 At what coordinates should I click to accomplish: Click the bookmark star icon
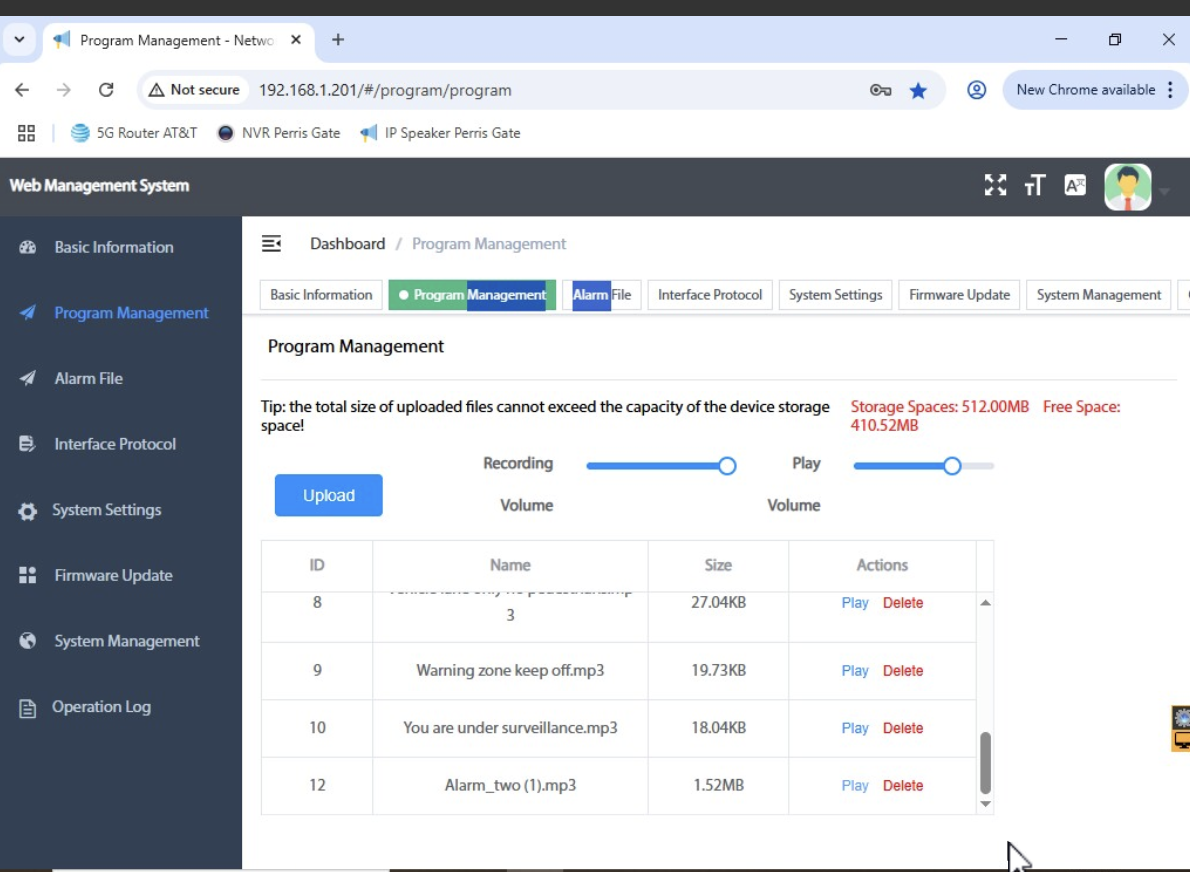point(918,90)
